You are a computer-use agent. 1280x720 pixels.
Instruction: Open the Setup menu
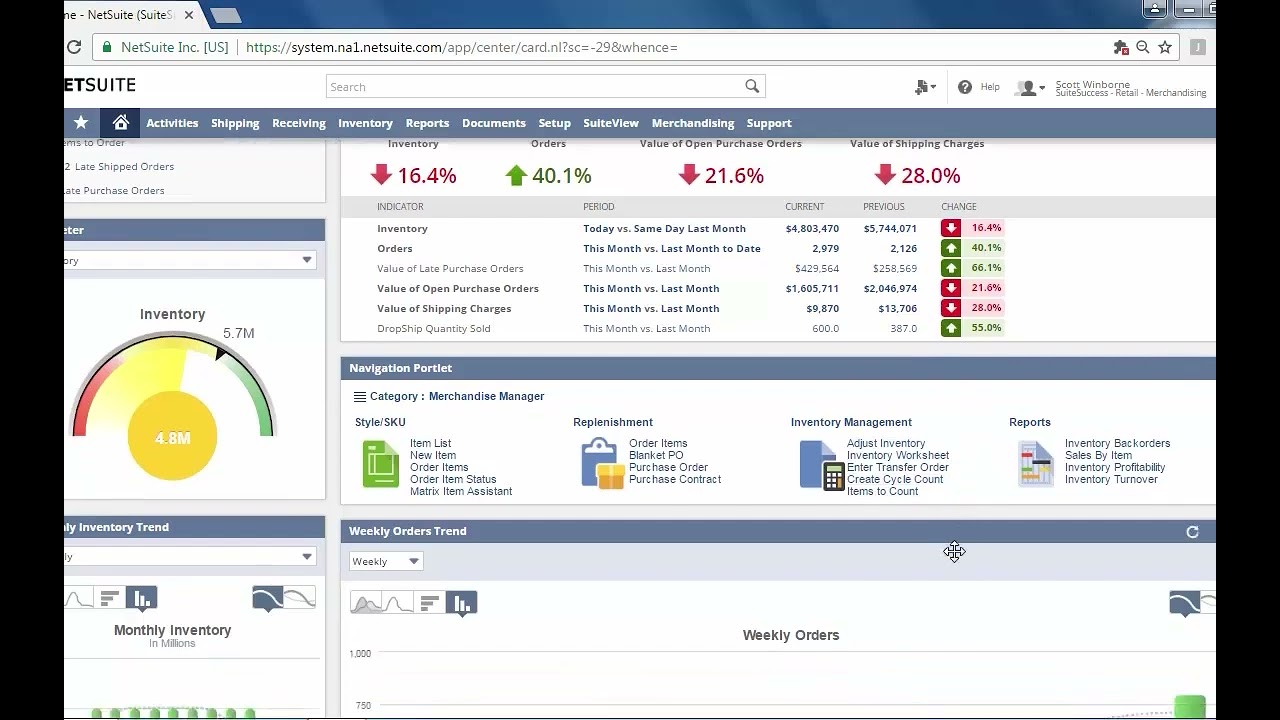pyautogui.click(x=554, y=123)
